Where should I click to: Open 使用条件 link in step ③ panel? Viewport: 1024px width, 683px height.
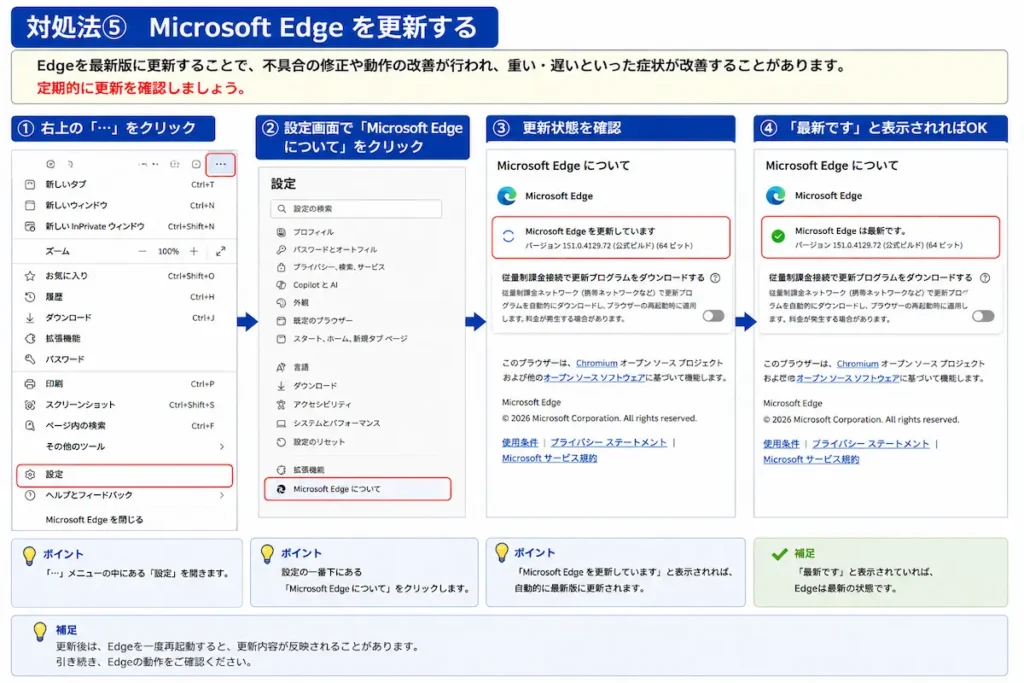click(x=520, y=443)
